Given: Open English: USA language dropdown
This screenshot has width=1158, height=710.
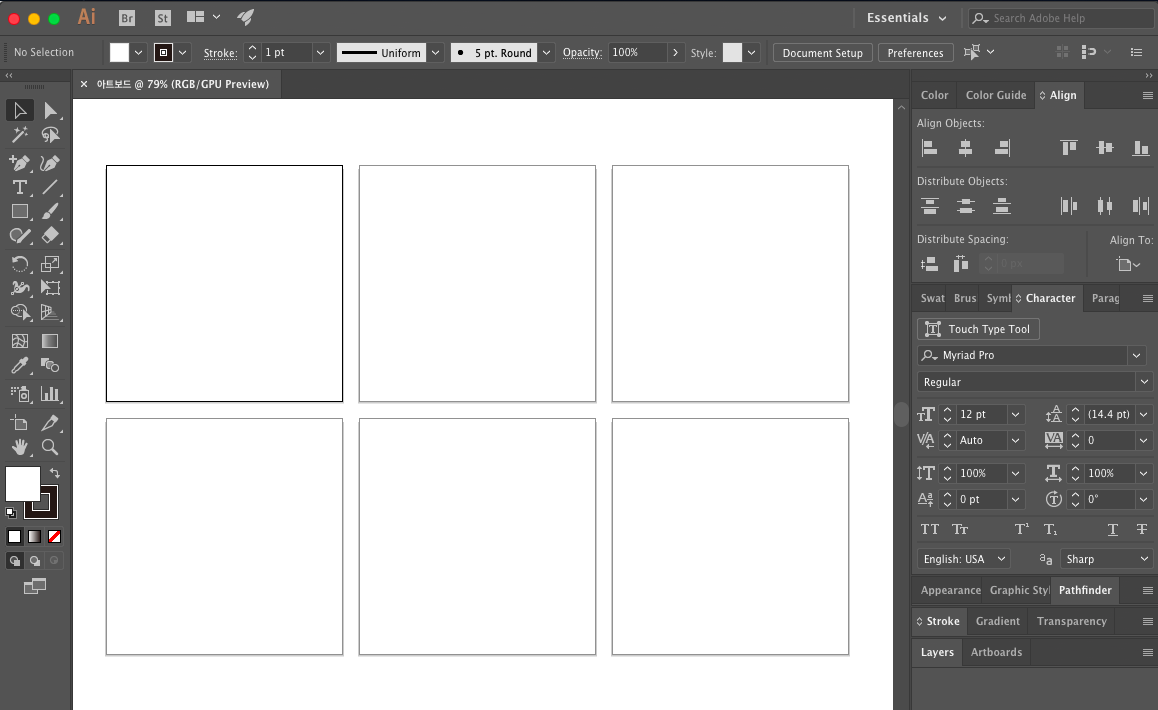Looking at the screenshot, I should point(964,559).
